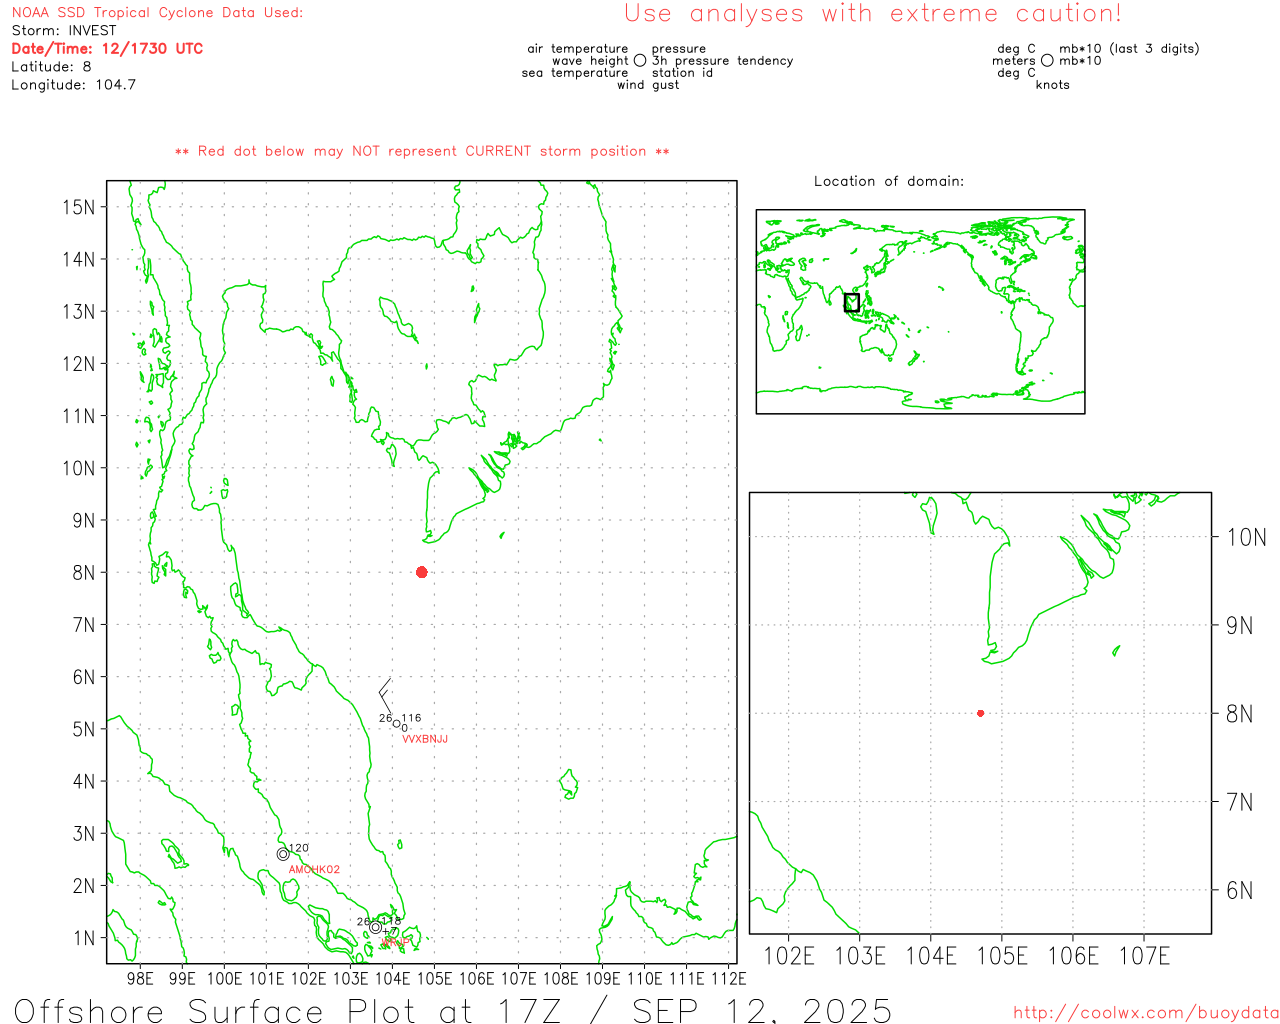The height and width of the screenshot is (1024, 1280).
Task: Click the VVXBNJJ station id label
Action: 425,739
